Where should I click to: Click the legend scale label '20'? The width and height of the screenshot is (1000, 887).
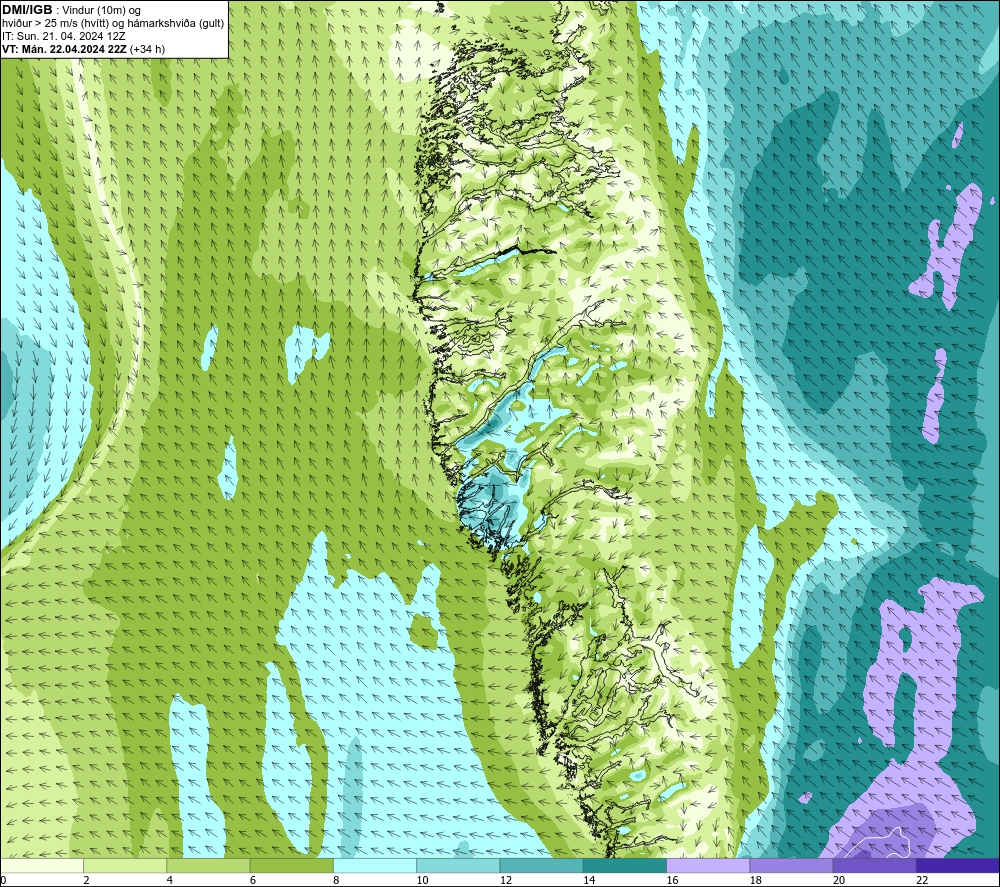839,880
